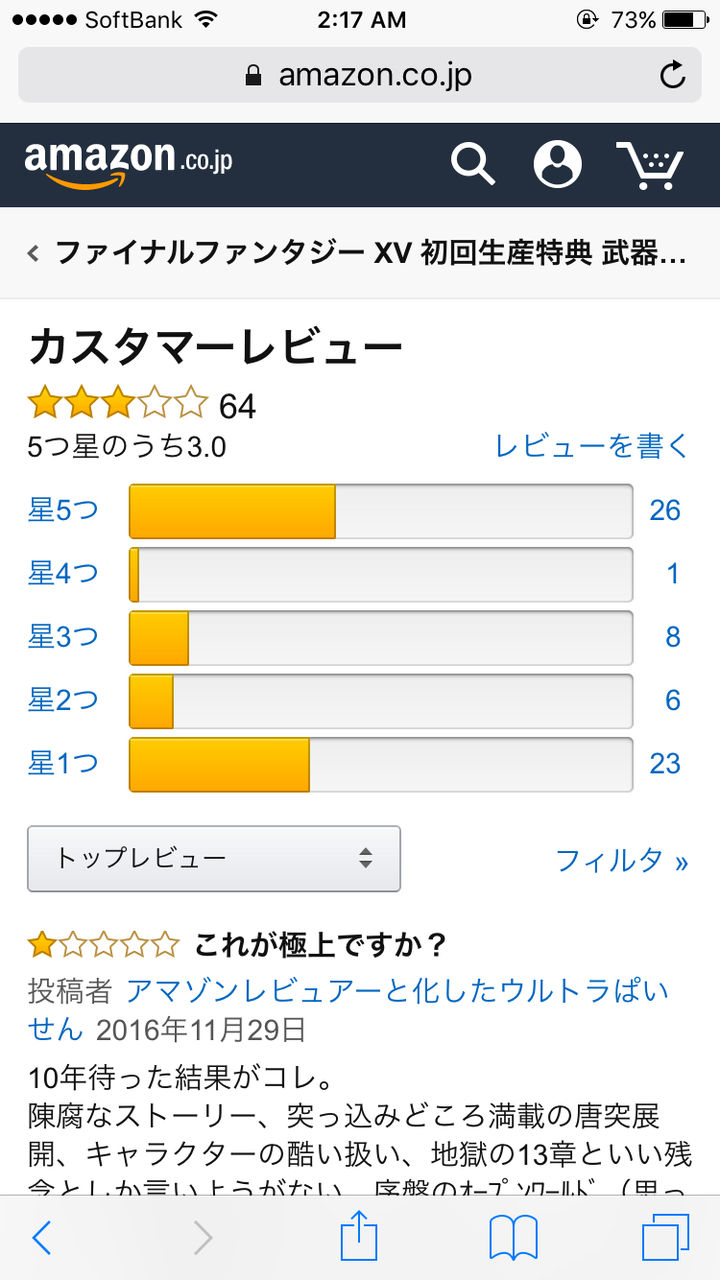
Task: Click the 星2つ review count 6
Action: pos(673,700)
